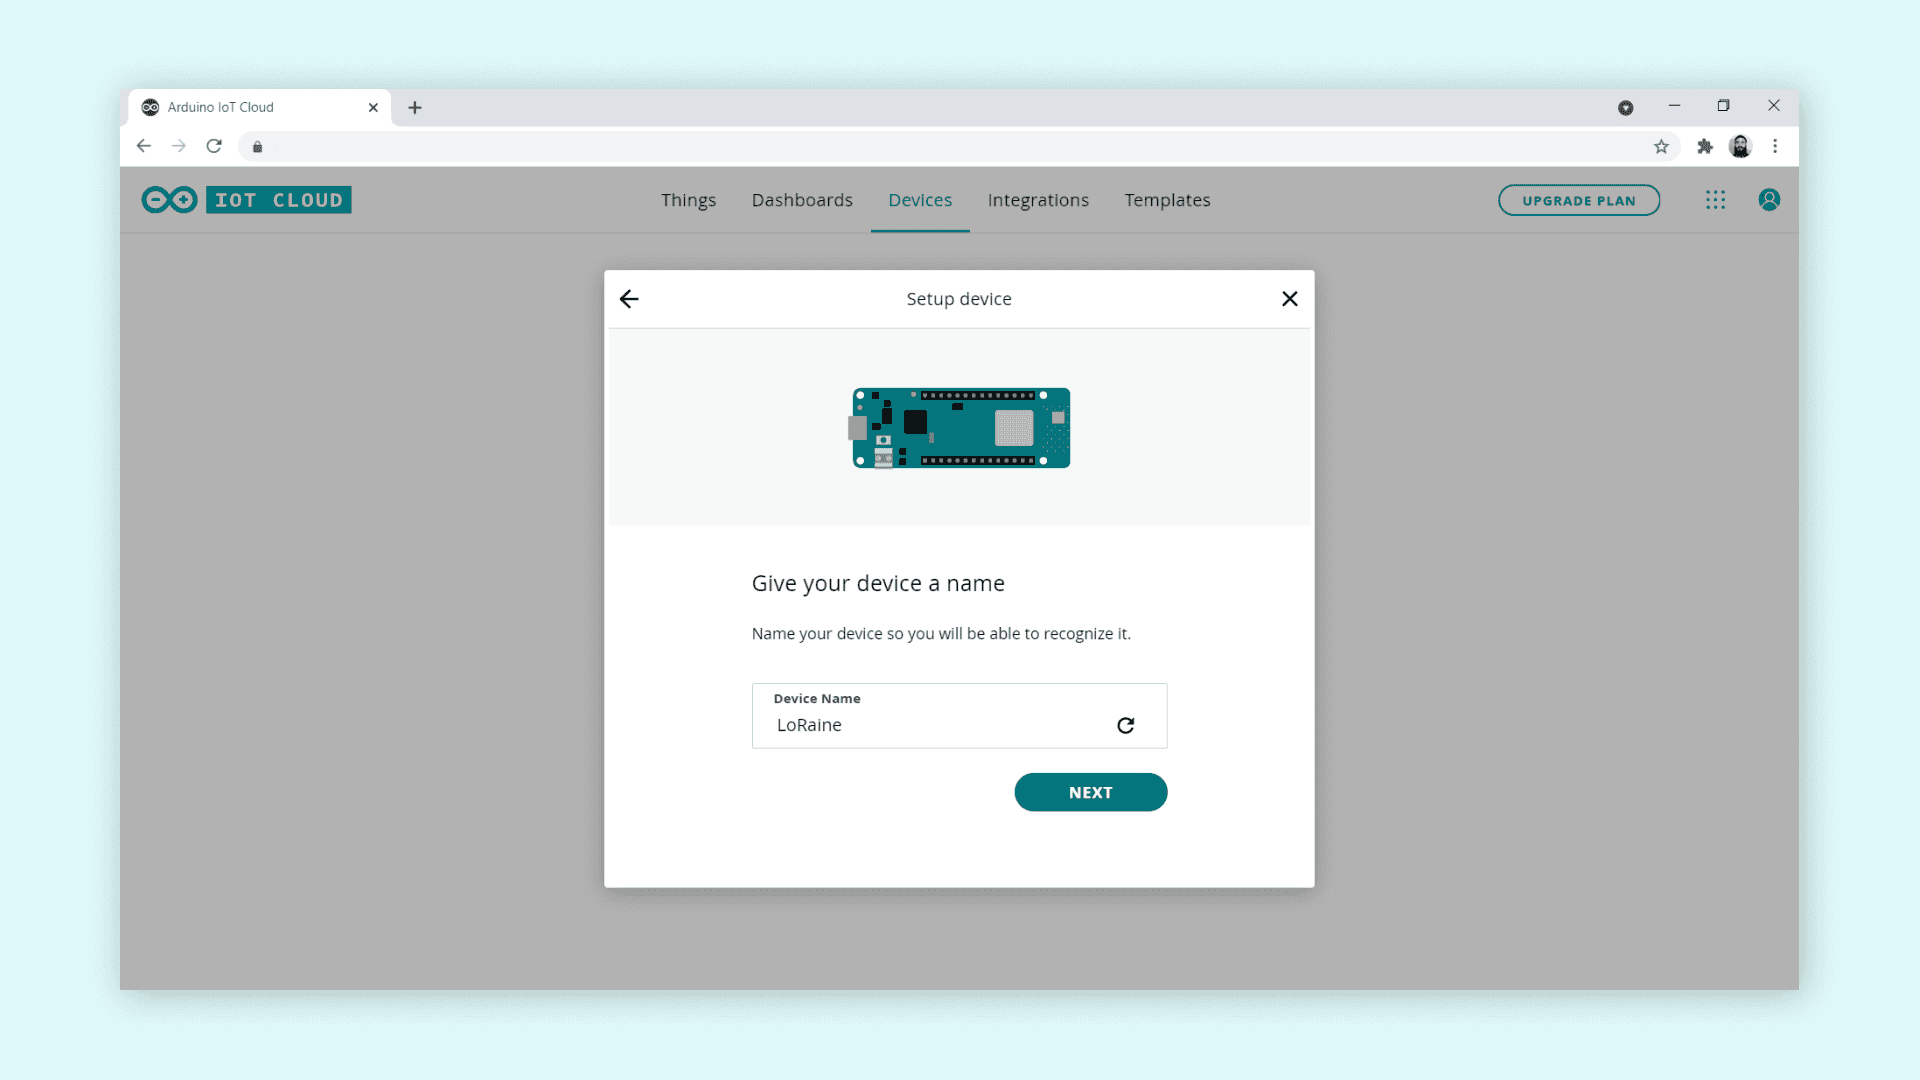
Task: Click the UPGRADE PLAN button
Action: 1578,200
